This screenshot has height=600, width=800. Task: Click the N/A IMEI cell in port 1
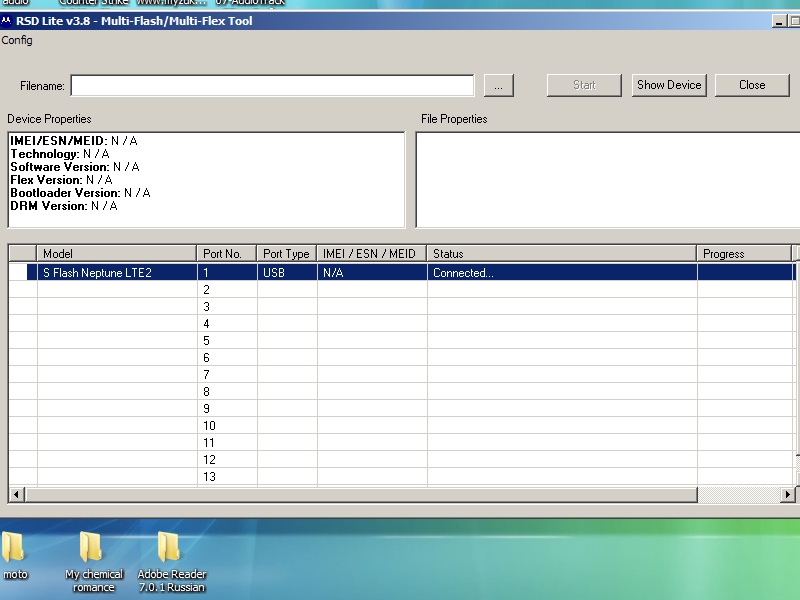(372, 273)
